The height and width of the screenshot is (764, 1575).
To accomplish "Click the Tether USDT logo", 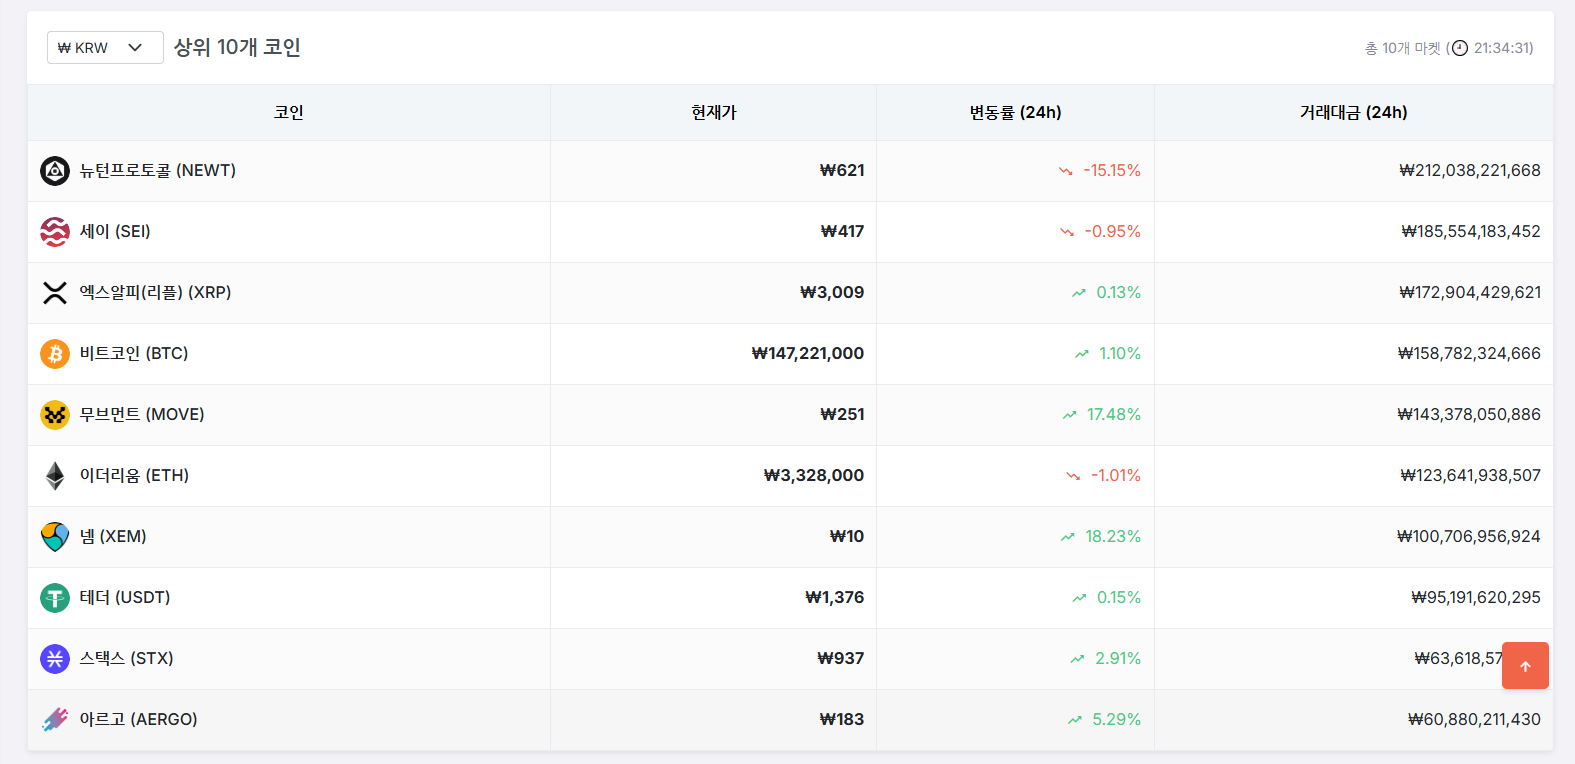I will (x=55, y=598).
